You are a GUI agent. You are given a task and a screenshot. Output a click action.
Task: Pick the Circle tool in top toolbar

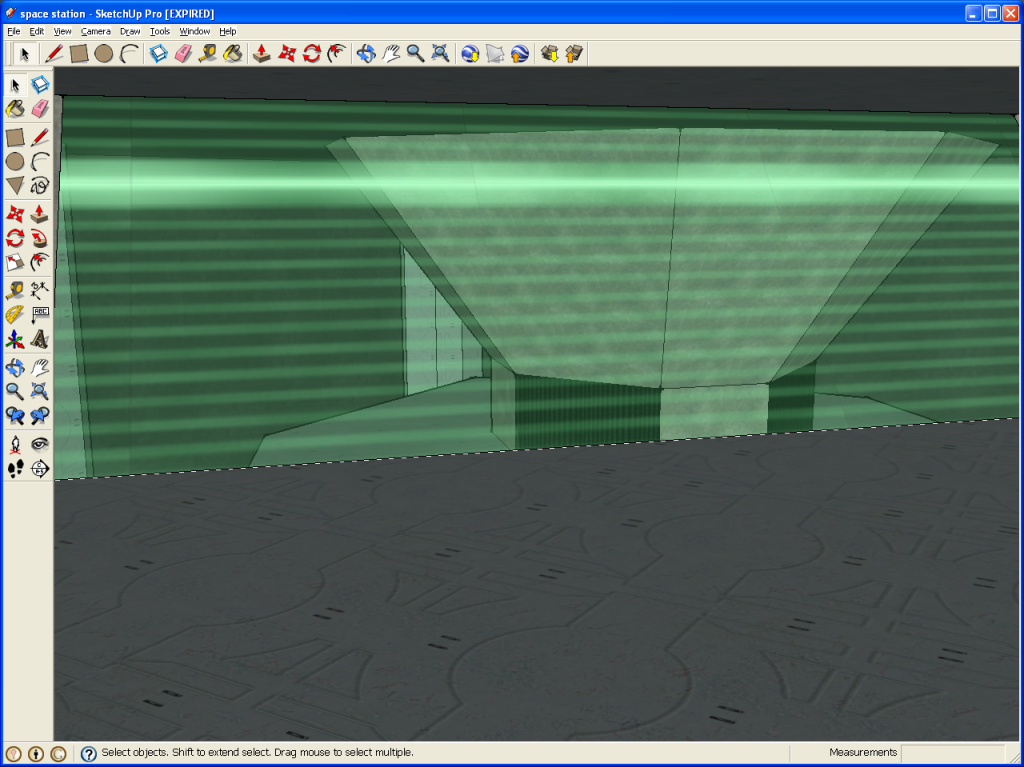coord(104,54)
